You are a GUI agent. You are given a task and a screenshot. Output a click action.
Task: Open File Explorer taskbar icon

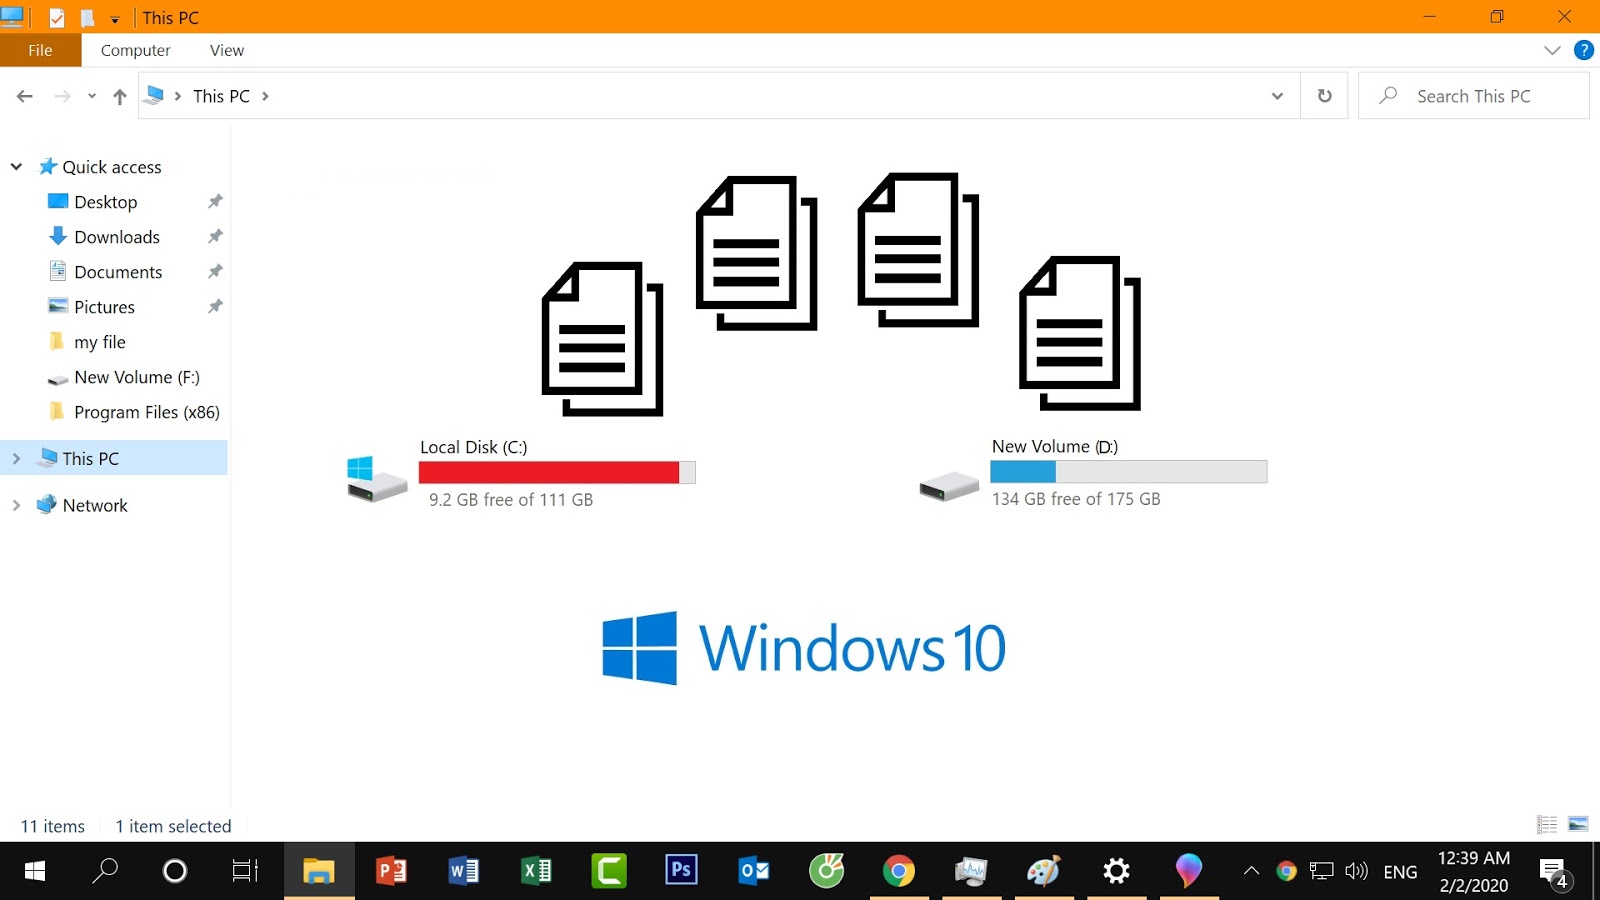pyautogui.click(x=319, y=871)
